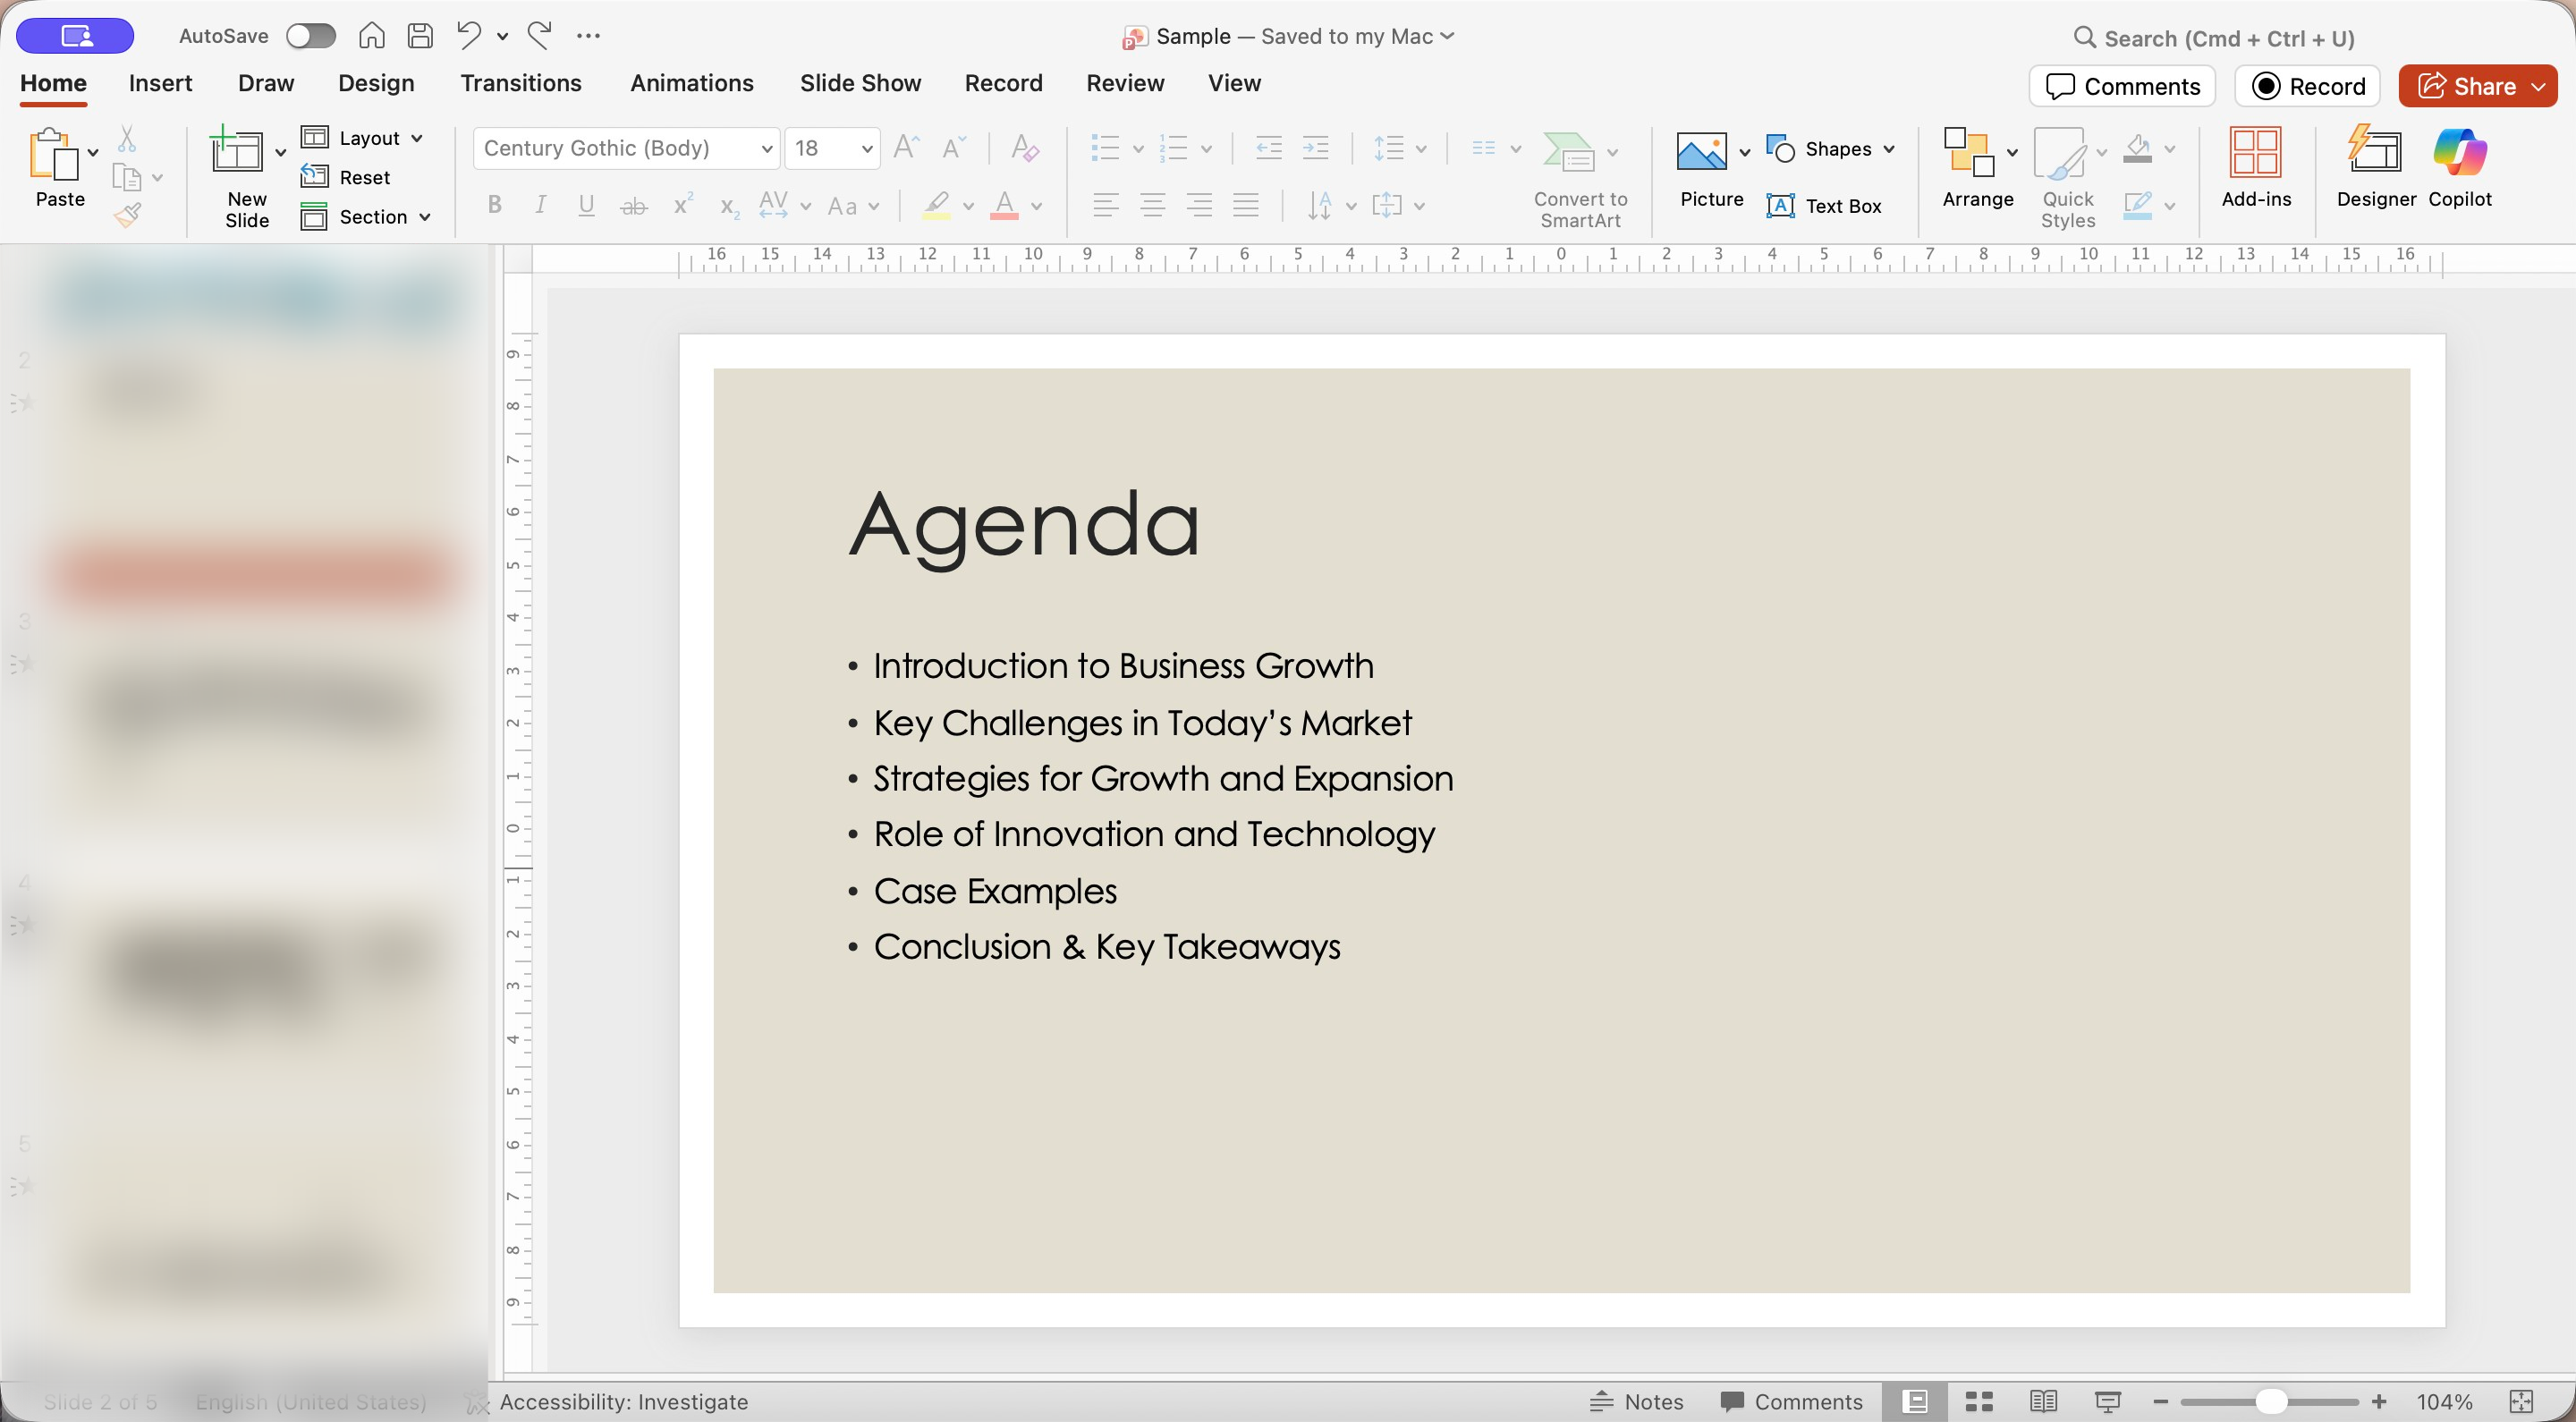Switch to Slide Sorter view icon
The width and height of the screenshot is (2576, 1422).
(1979, 1401)
